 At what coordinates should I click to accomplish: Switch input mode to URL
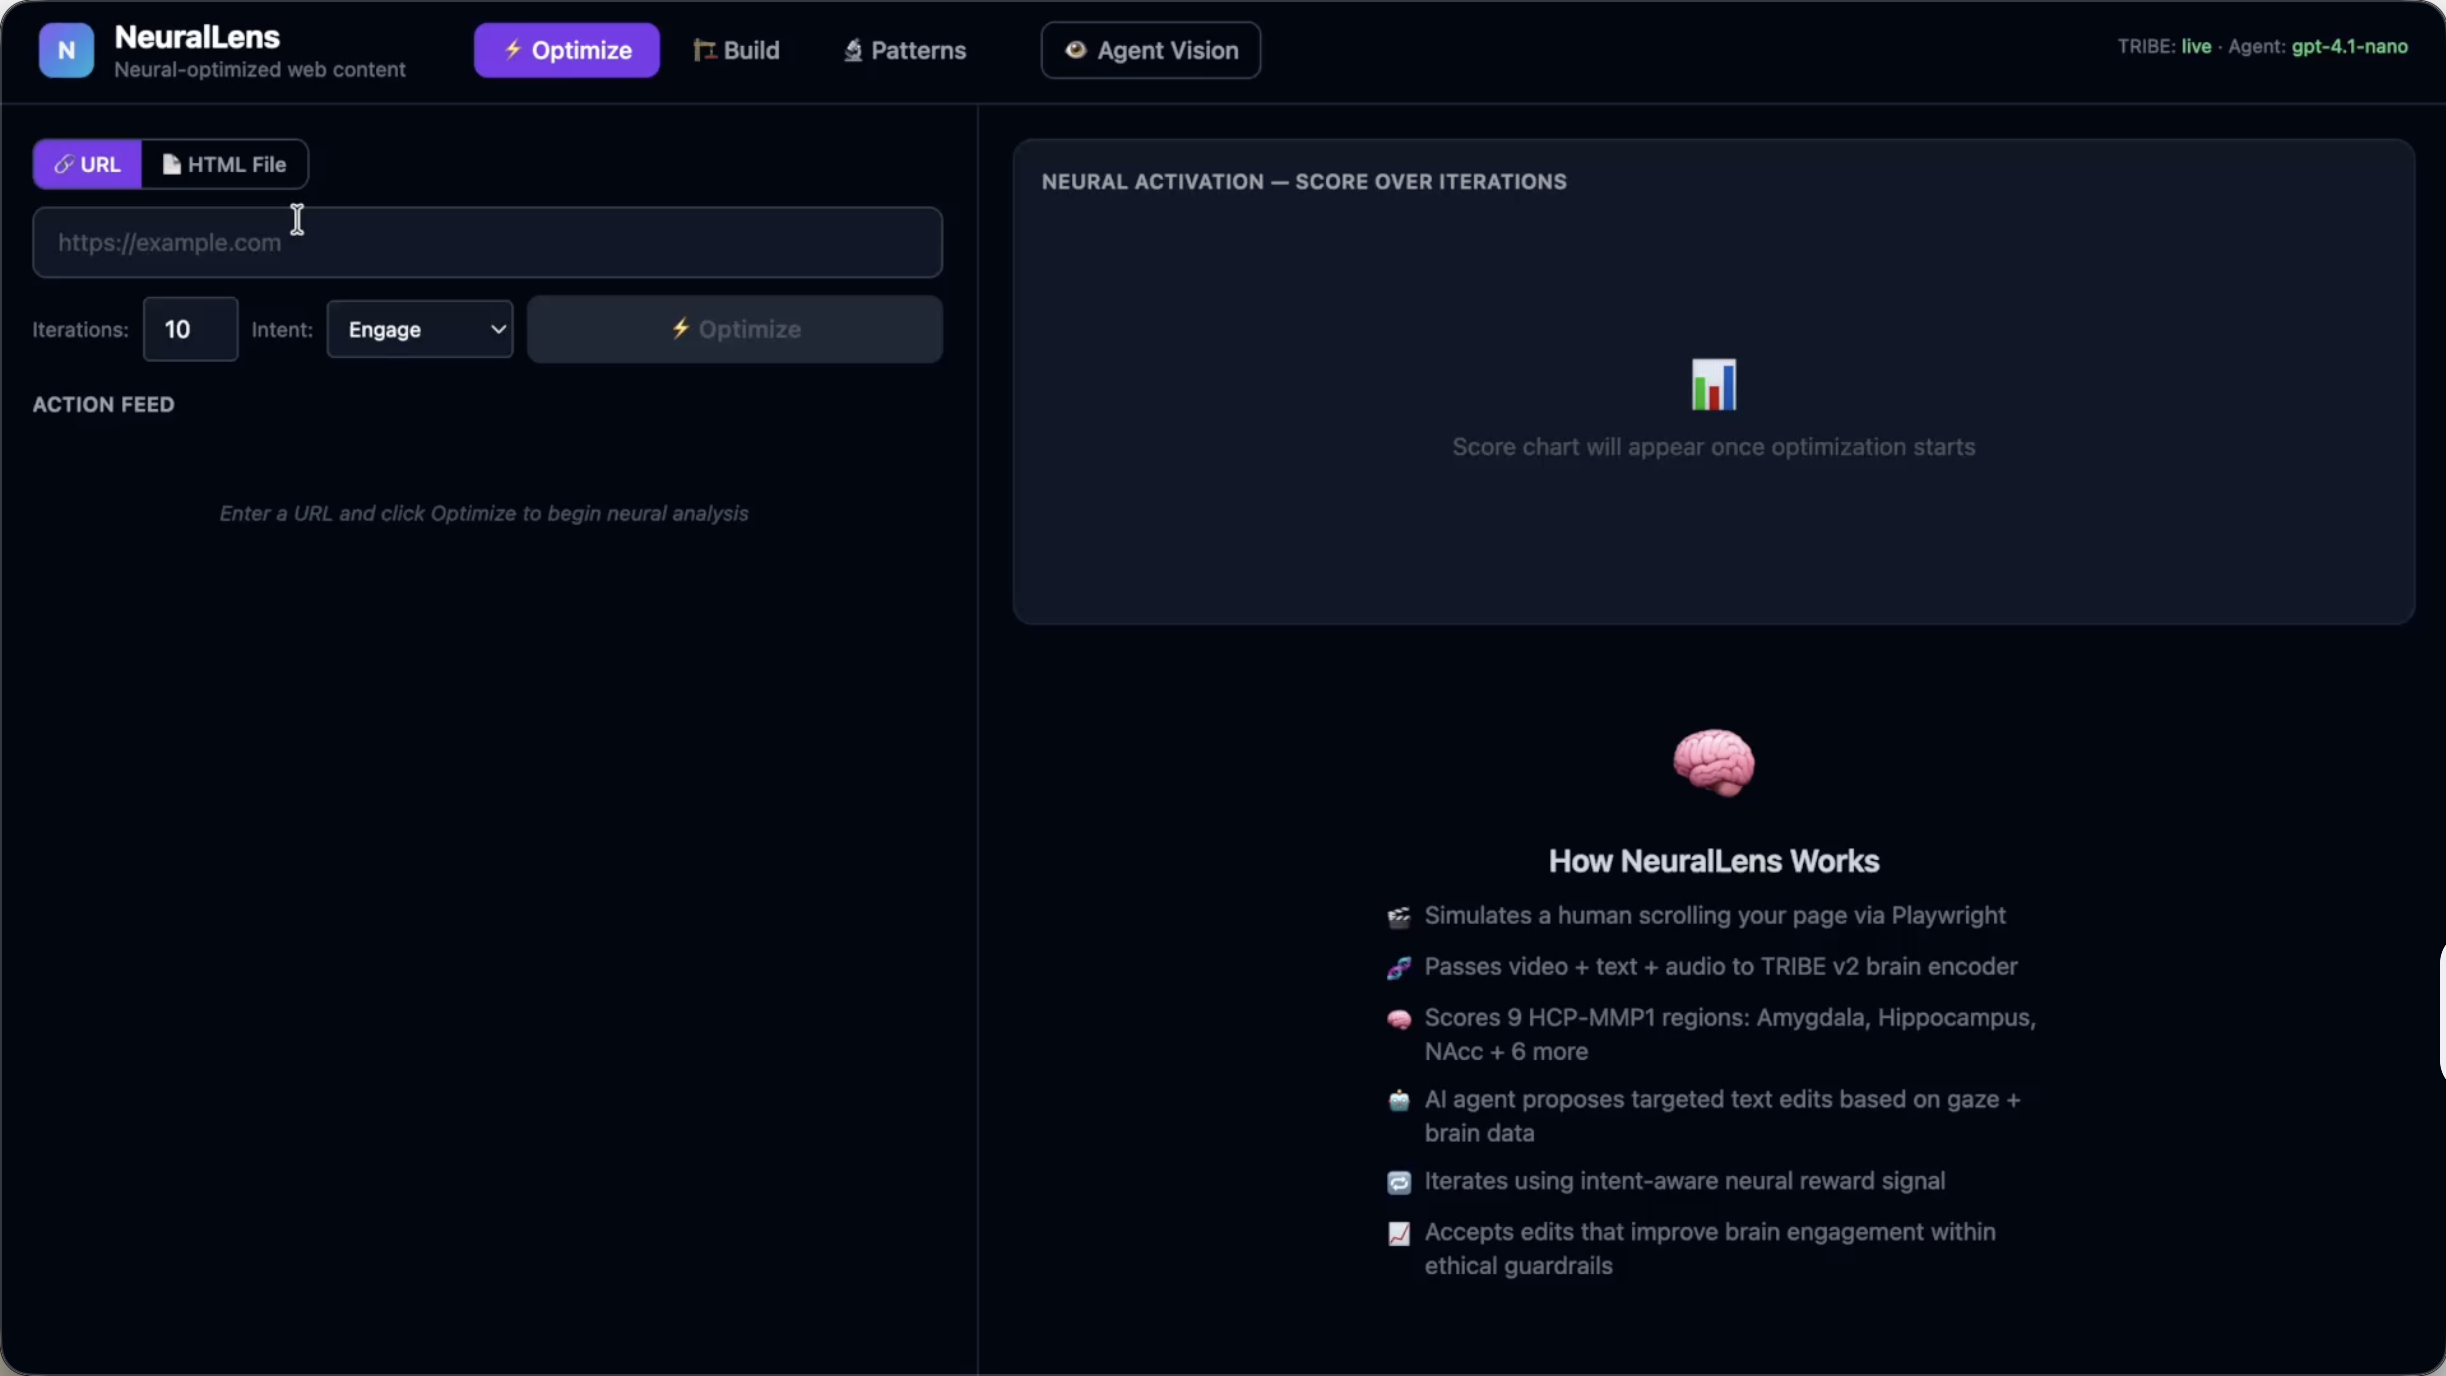click(88, 164)
